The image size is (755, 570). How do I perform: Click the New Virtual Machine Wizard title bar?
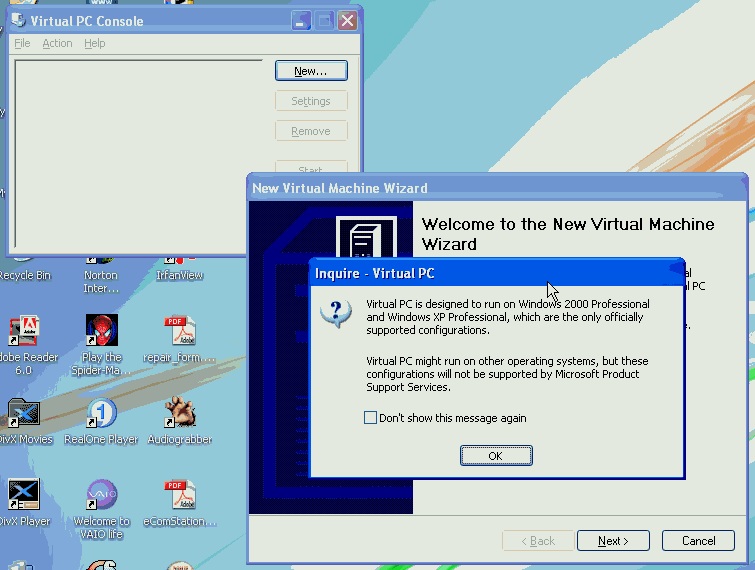coord(497,188)
